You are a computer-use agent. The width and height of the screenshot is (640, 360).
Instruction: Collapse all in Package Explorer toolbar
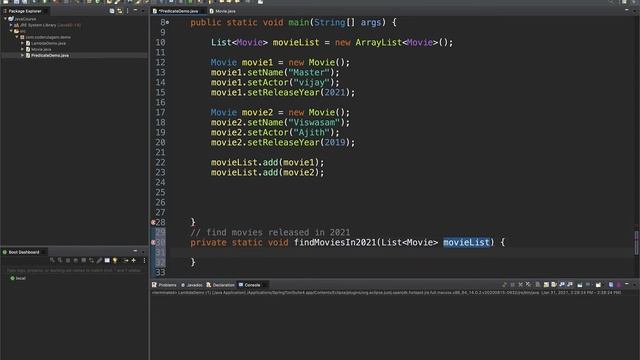[x=112, y=11]
